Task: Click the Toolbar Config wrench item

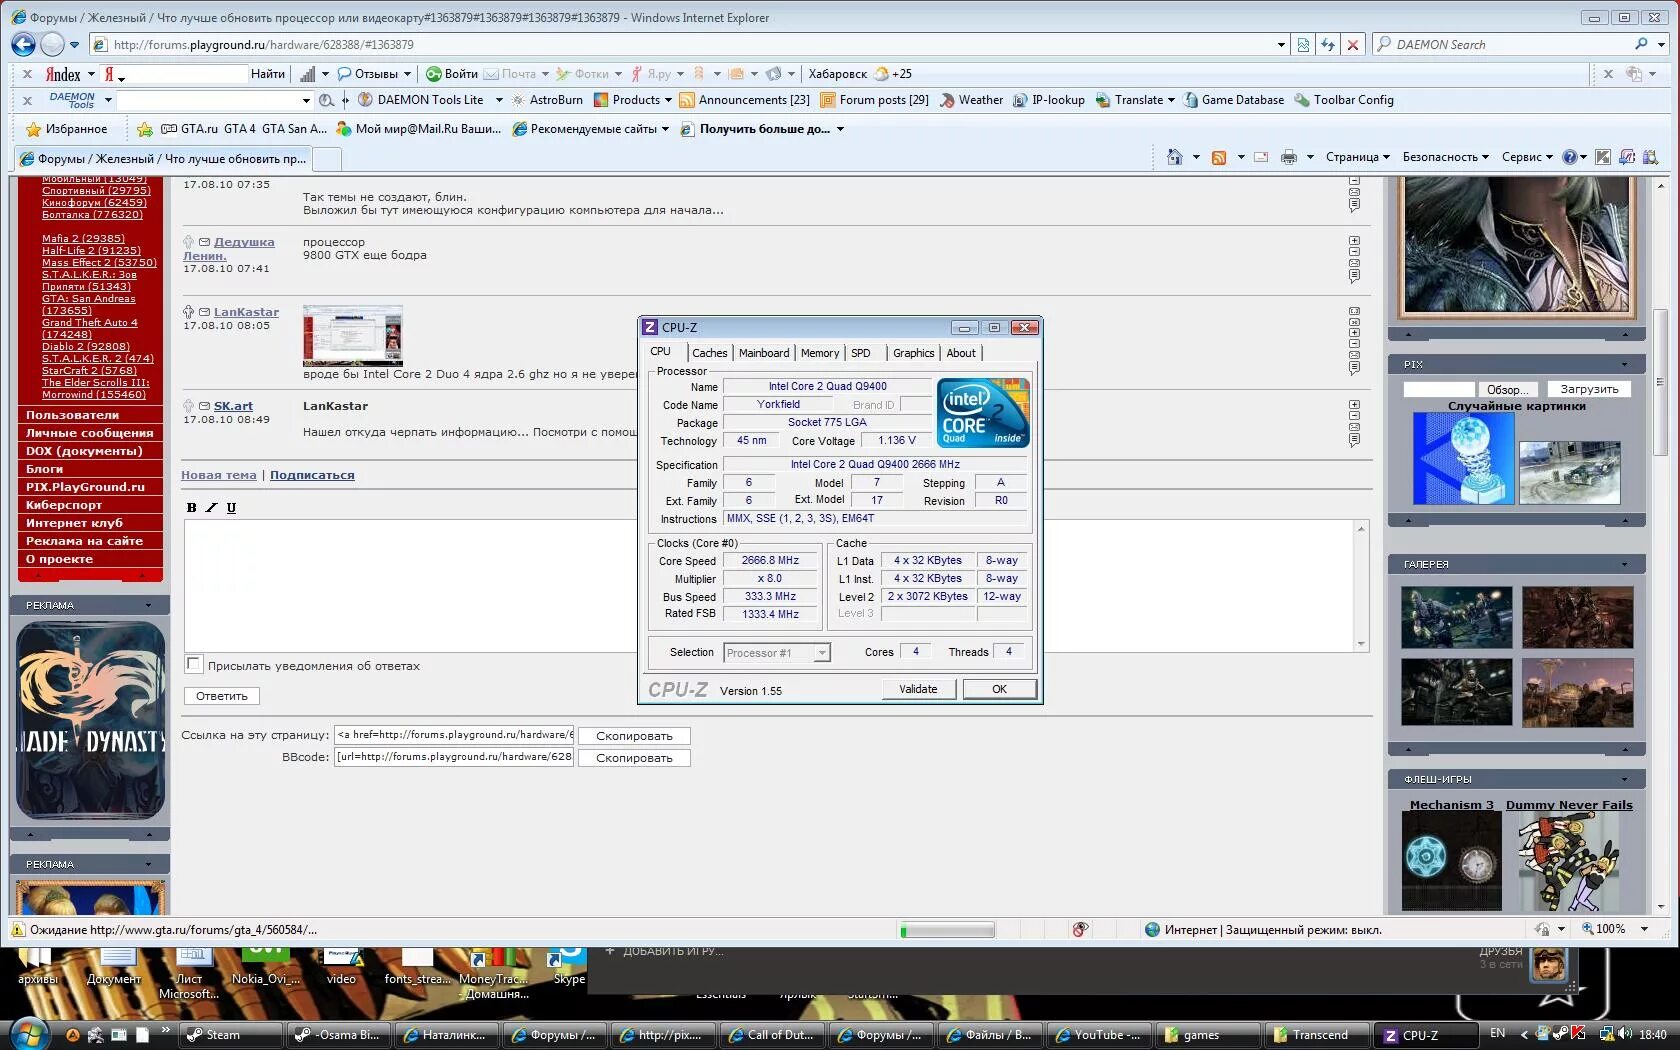Action: point(1344,100)
